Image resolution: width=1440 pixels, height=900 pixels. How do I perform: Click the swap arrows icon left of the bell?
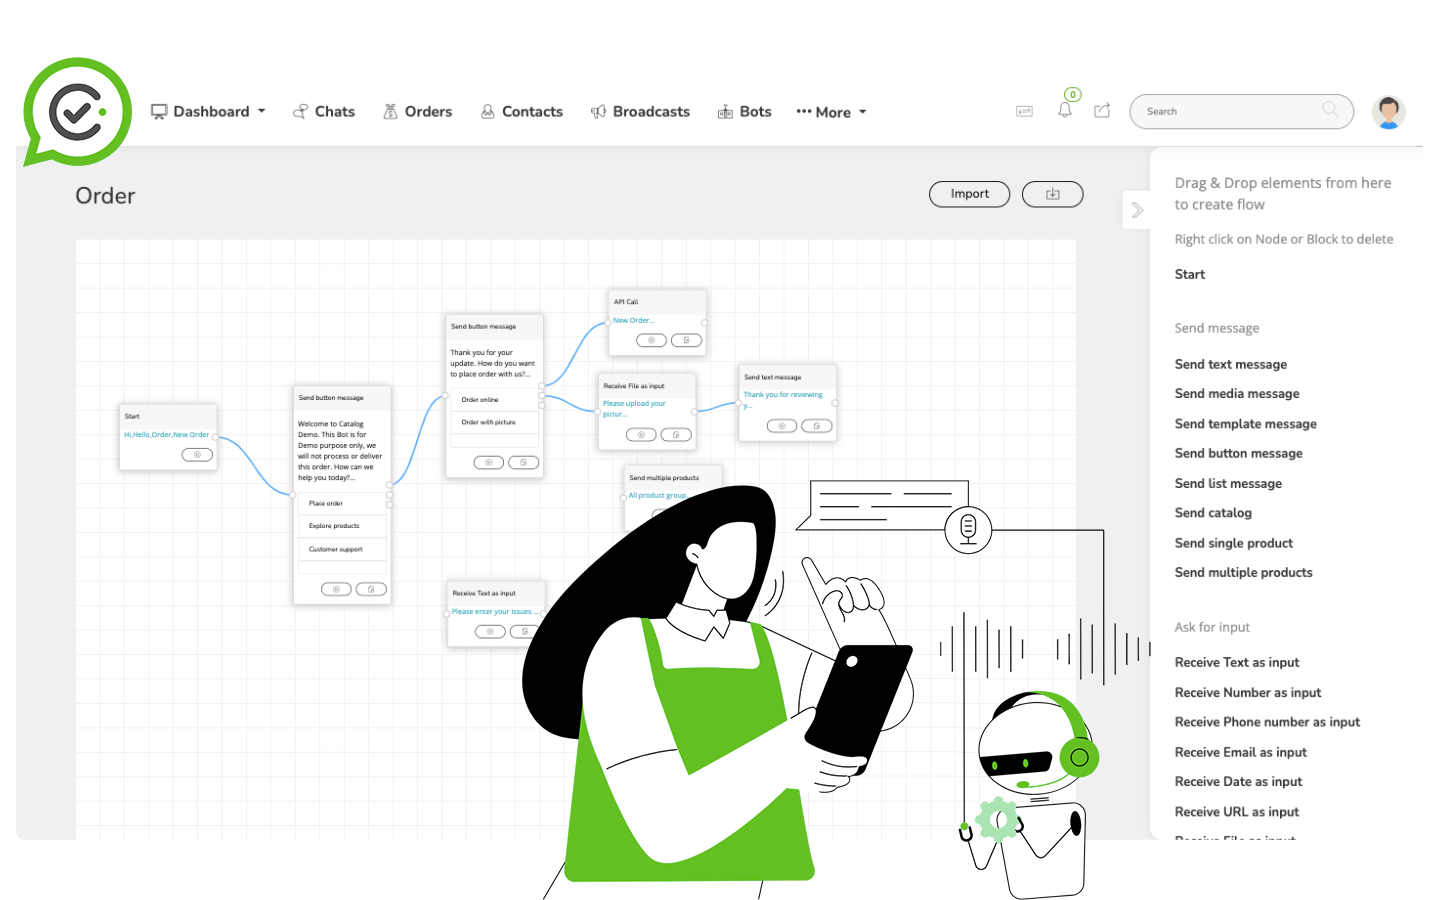1024,111
